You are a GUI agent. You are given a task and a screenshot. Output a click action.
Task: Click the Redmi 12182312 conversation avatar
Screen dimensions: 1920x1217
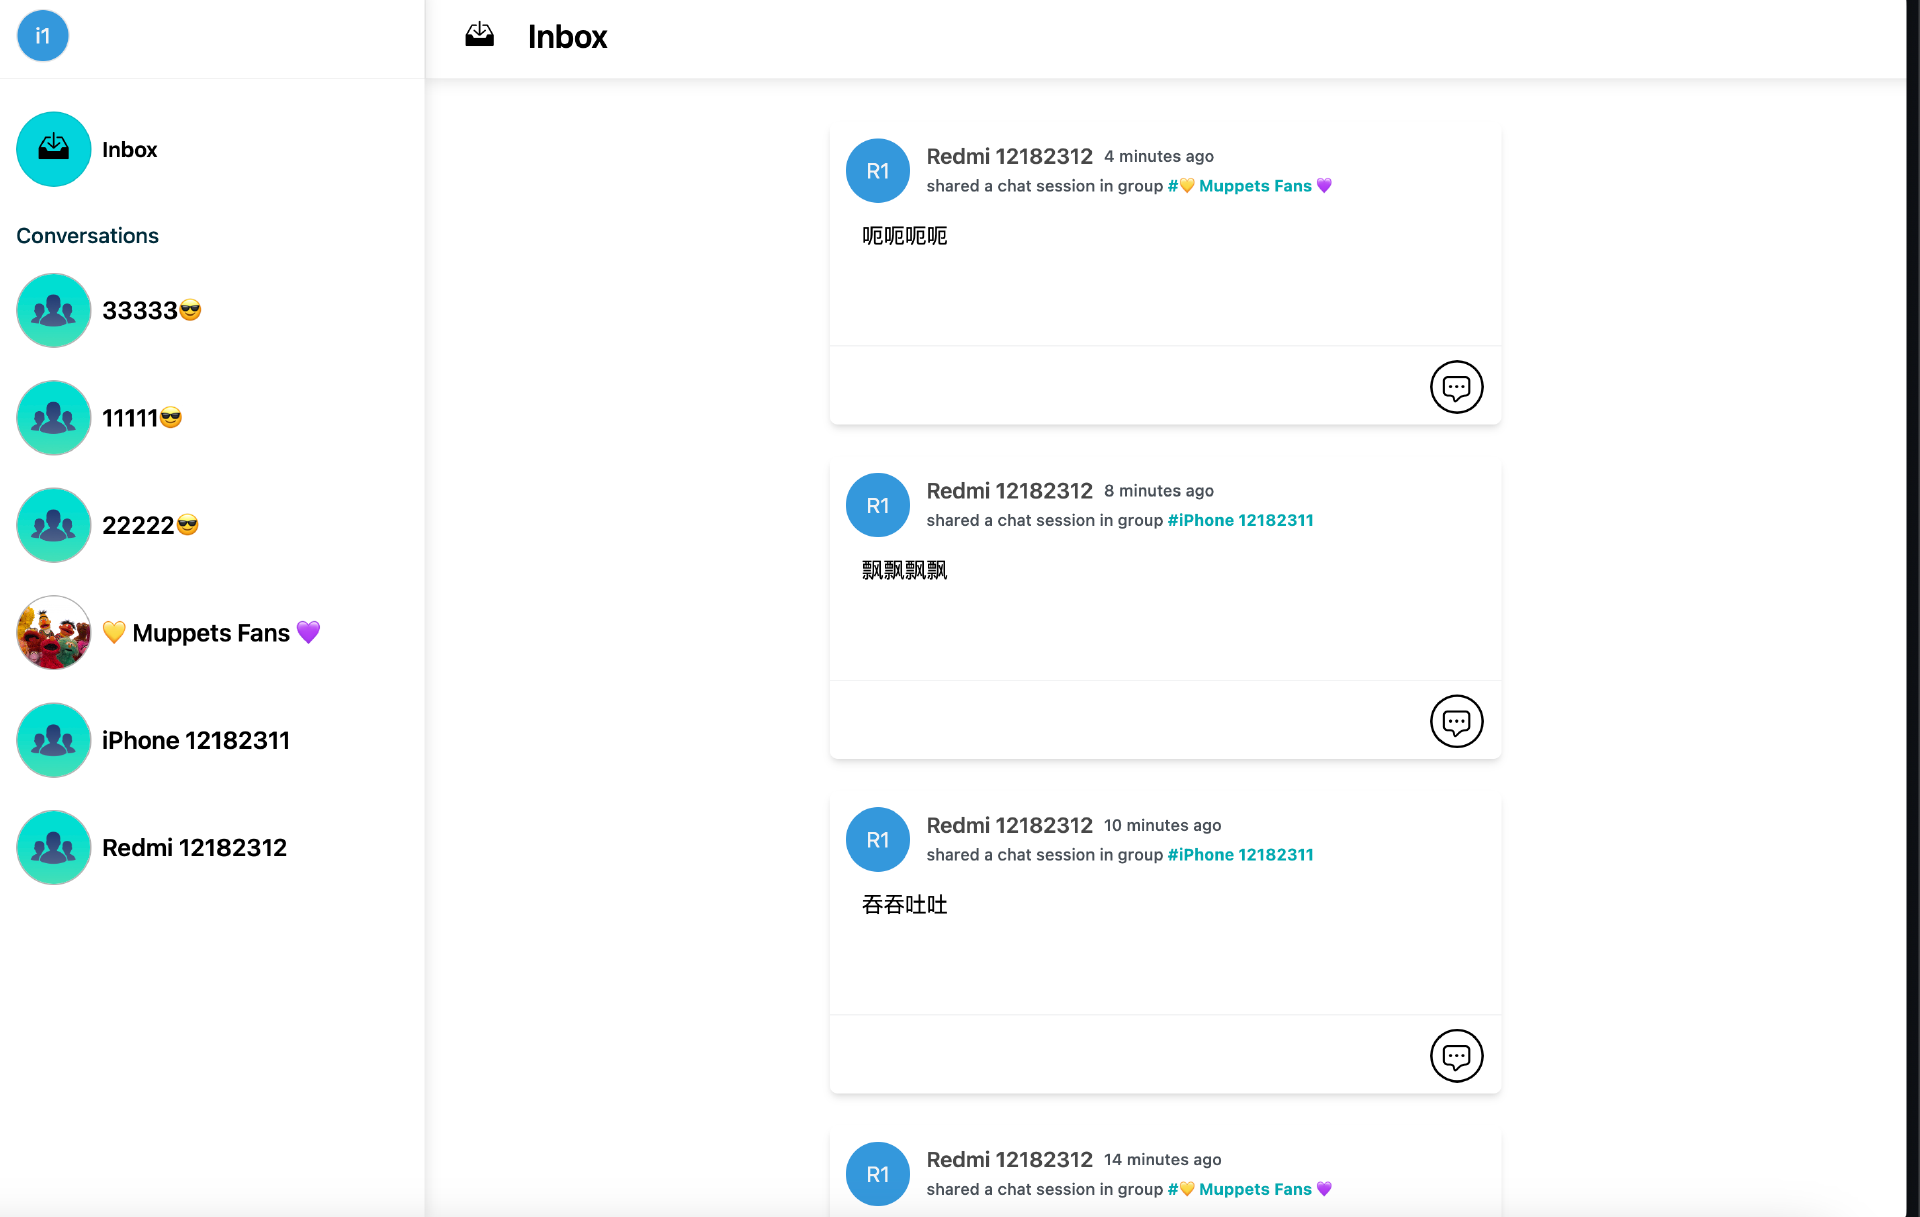[x=53, y=847]
